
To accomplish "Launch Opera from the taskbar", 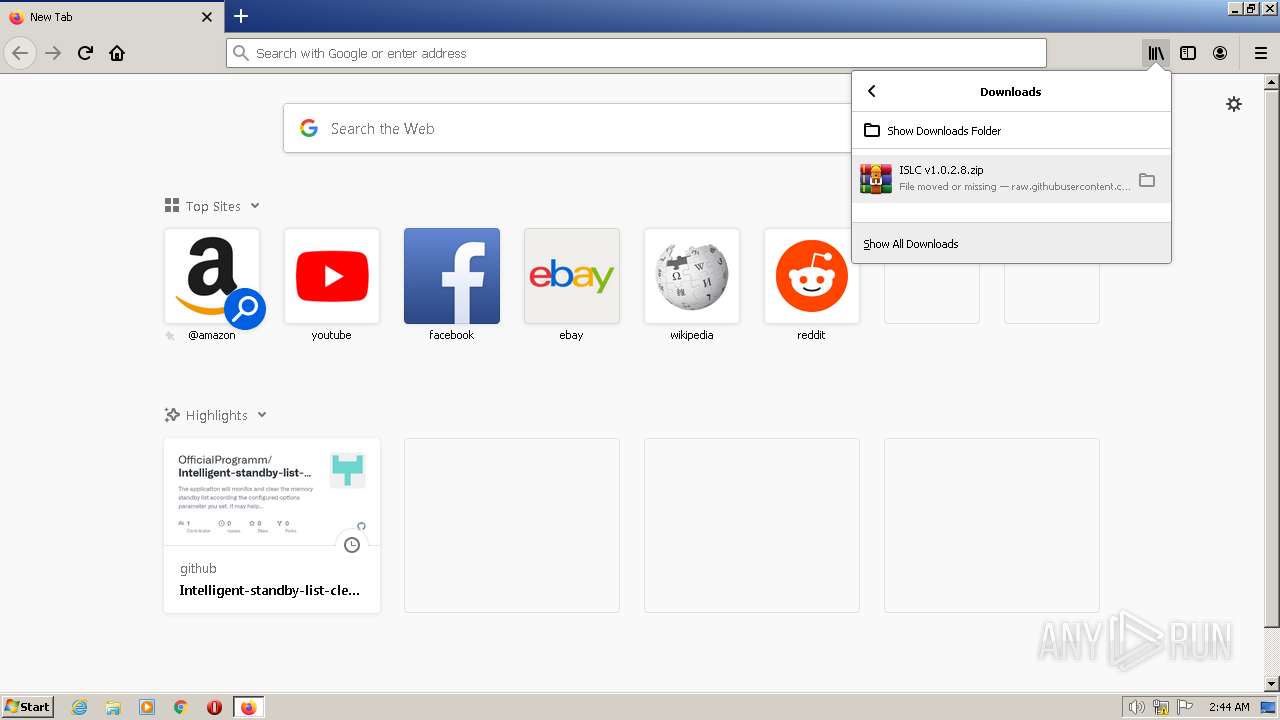I will point(214,707).
